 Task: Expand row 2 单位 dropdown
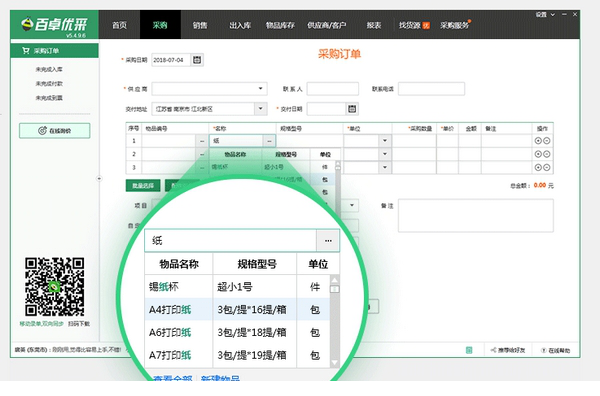click(x=385, y=154)
